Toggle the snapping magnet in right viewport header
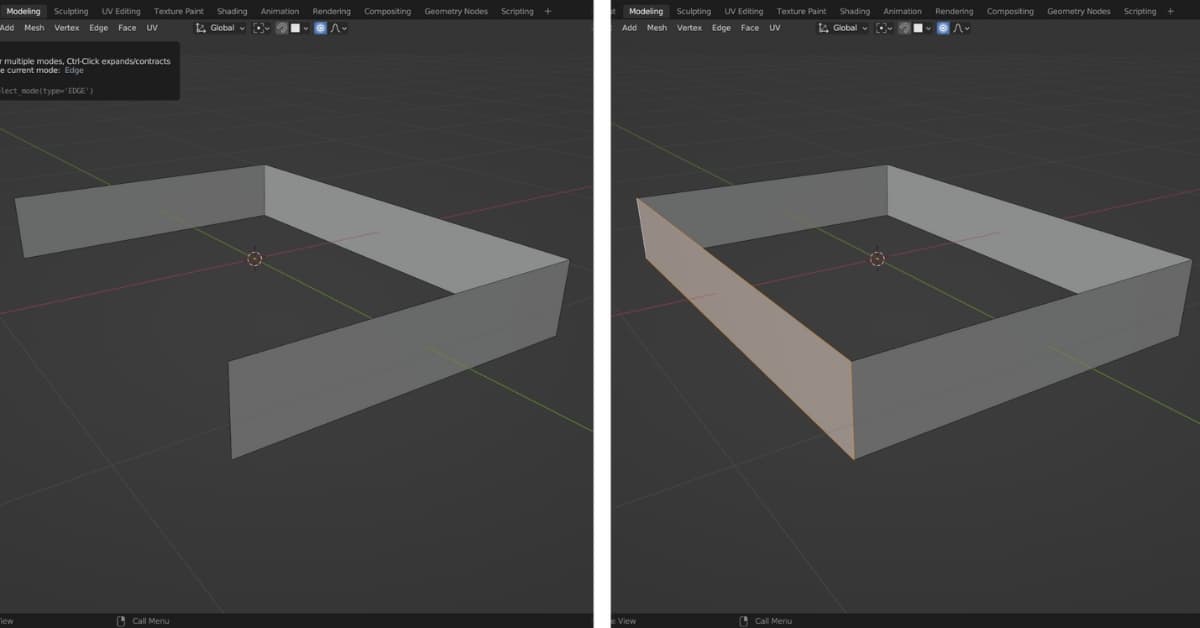The height and width of the screenshot is (628, 1200). click(904, 27)
